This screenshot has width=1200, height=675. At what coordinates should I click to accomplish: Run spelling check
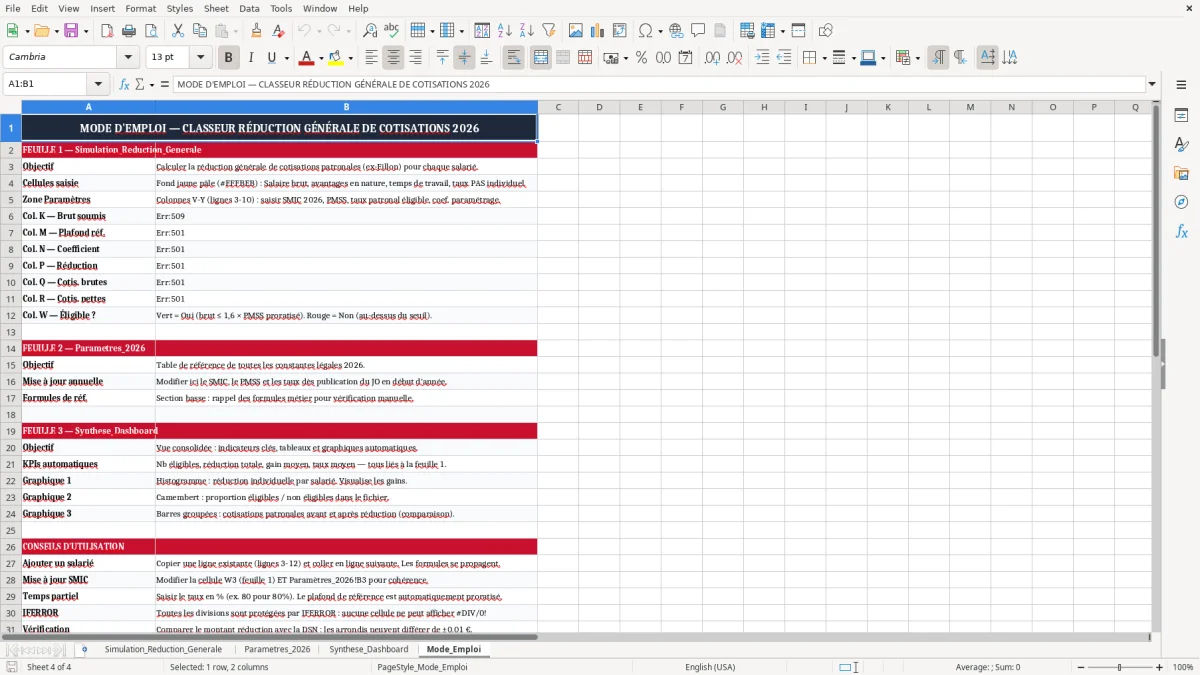(391, 31)
